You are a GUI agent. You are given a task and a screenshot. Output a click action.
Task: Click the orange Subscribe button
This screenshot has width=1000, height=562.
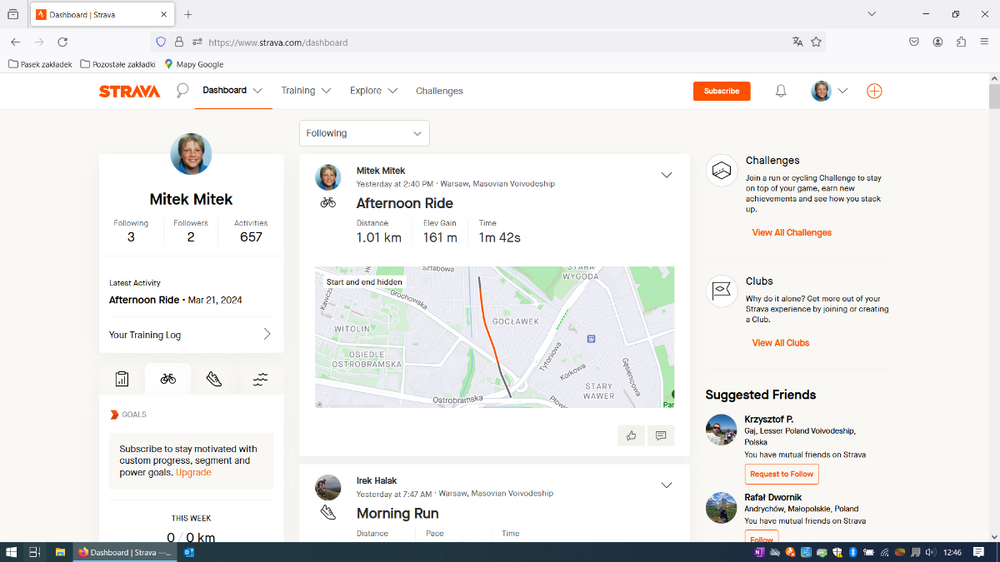point(721,91)
